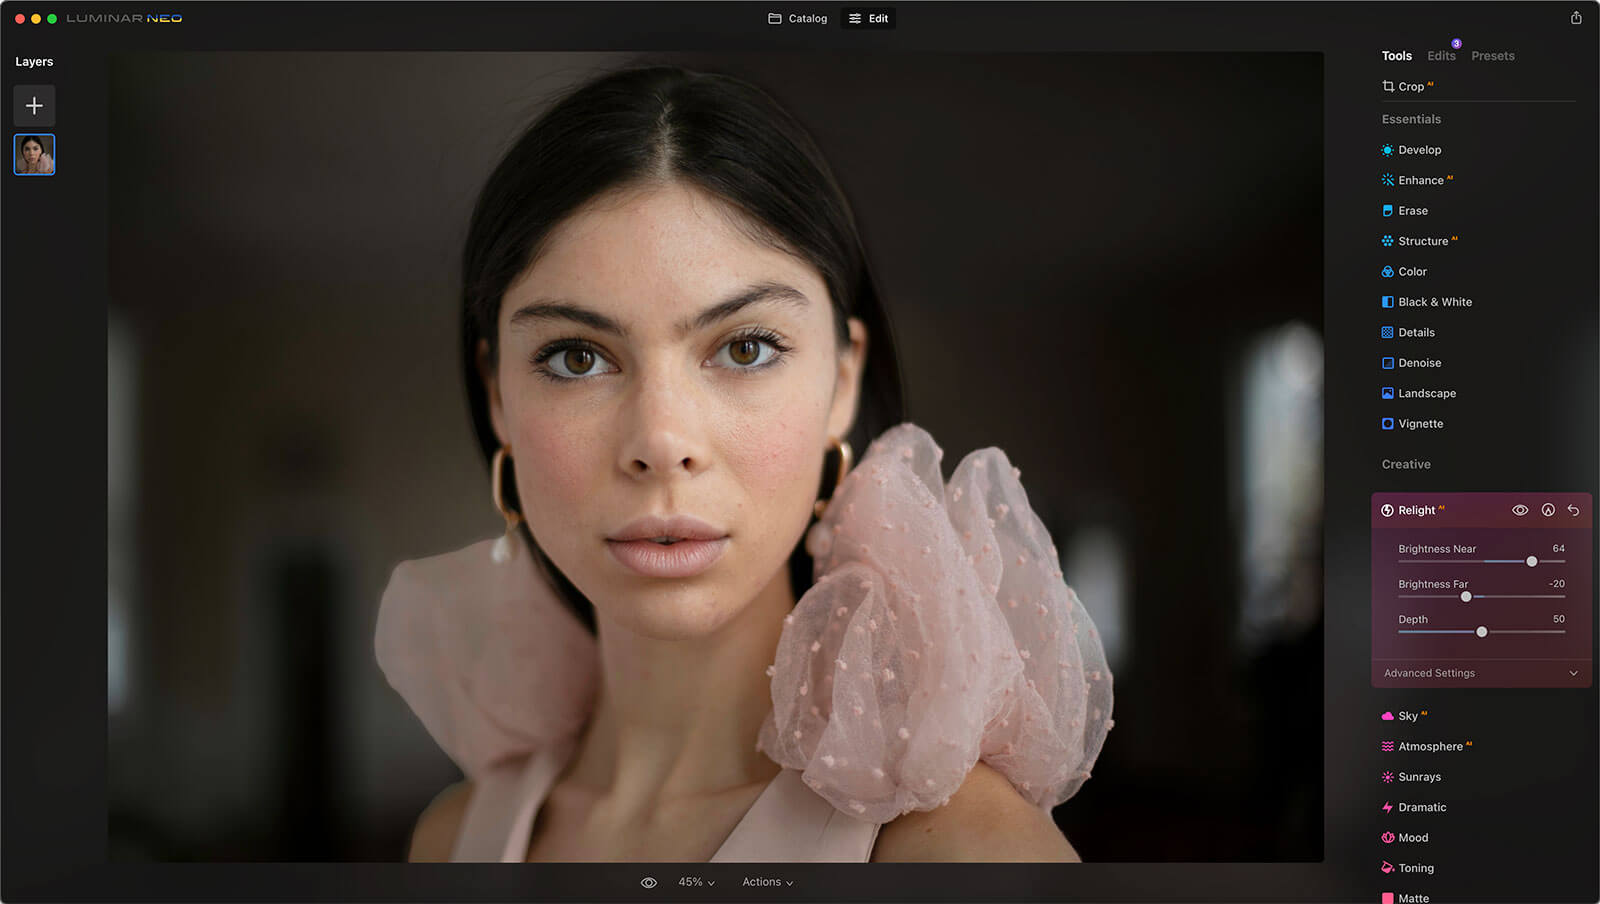Click the Brightness Near slider handle
1600x904 pixels.
[1532, 561]
